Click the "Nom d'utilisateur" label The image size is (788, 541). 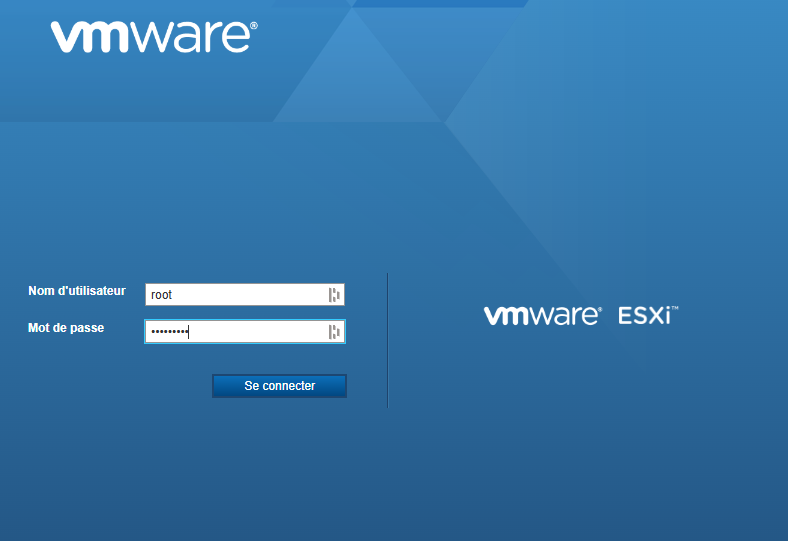[x=77, y=291]
